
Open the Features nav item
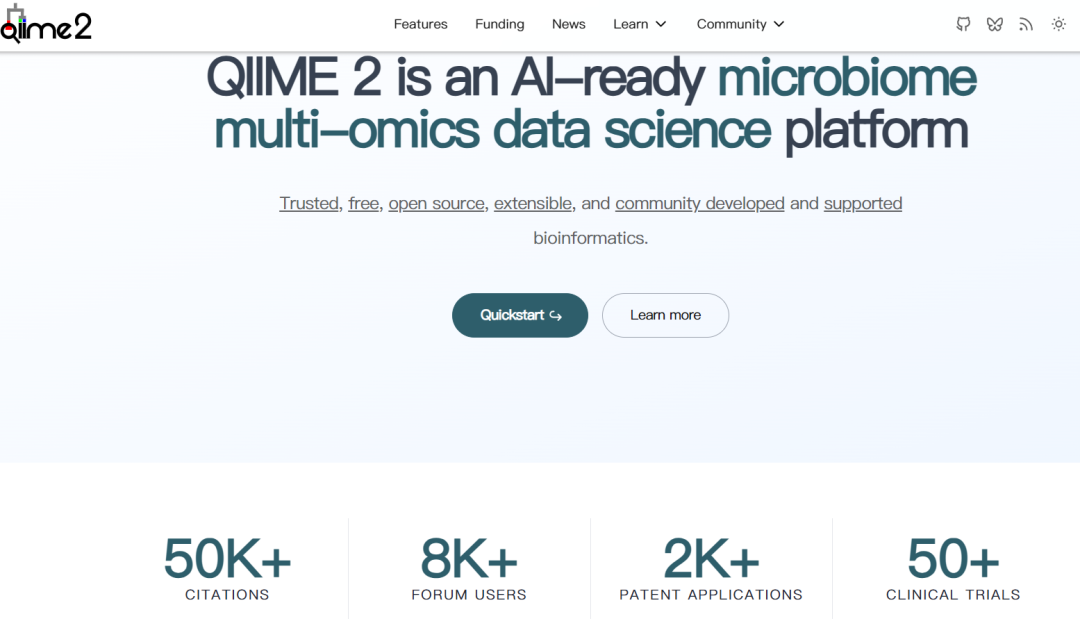[421, 24]
